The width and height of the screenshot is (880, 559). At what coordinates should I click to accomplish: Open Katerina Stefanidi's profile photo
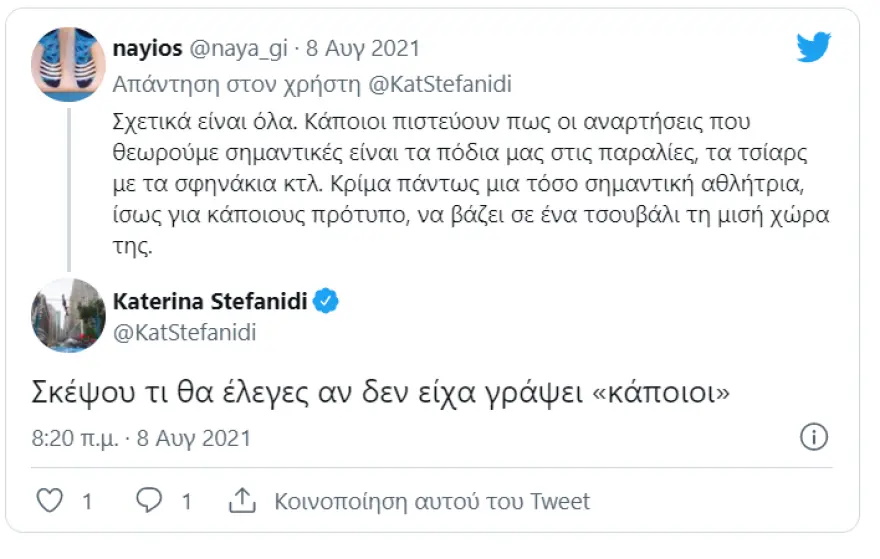pyautogui.click(x=68, y=315)
